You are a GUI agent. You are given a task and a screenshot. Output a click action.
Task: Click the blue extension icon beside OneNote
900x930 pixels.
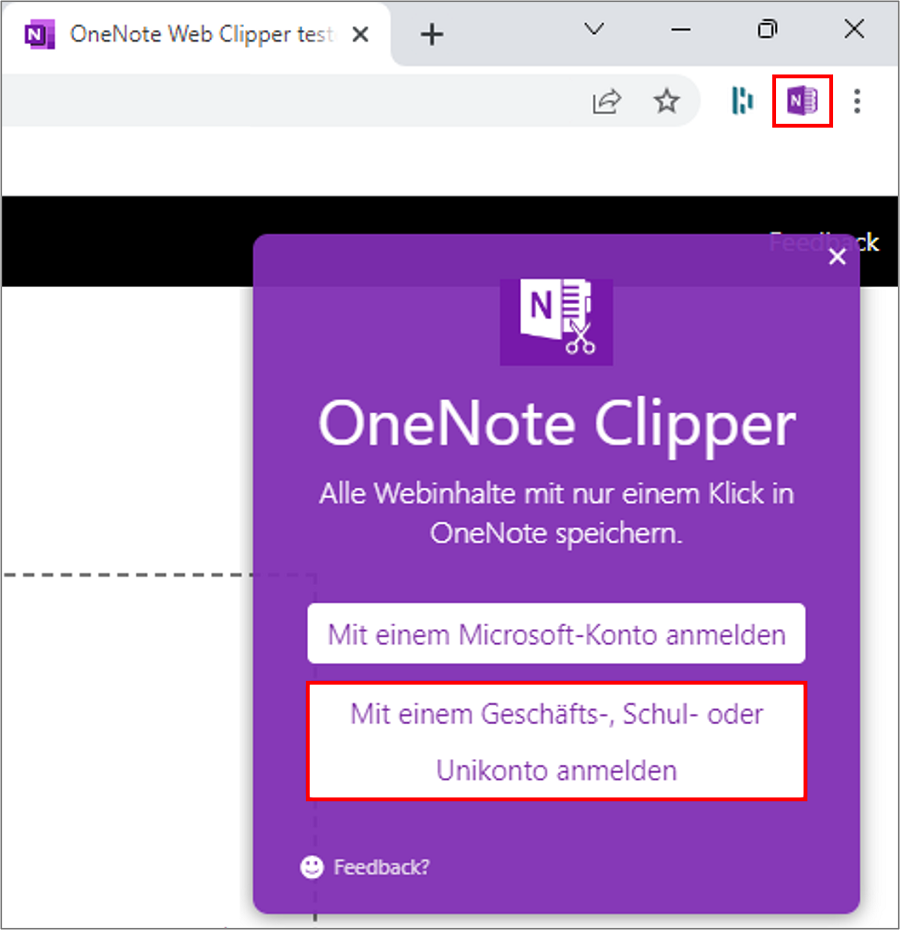741,101
